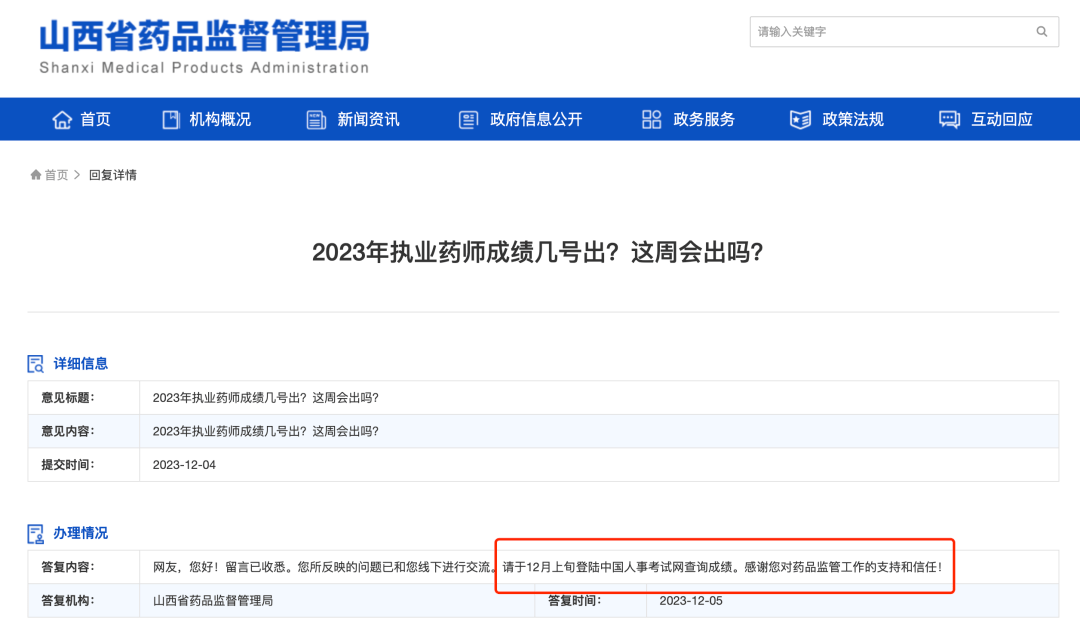Click the 办理情况 section icon

pos(36,533)
